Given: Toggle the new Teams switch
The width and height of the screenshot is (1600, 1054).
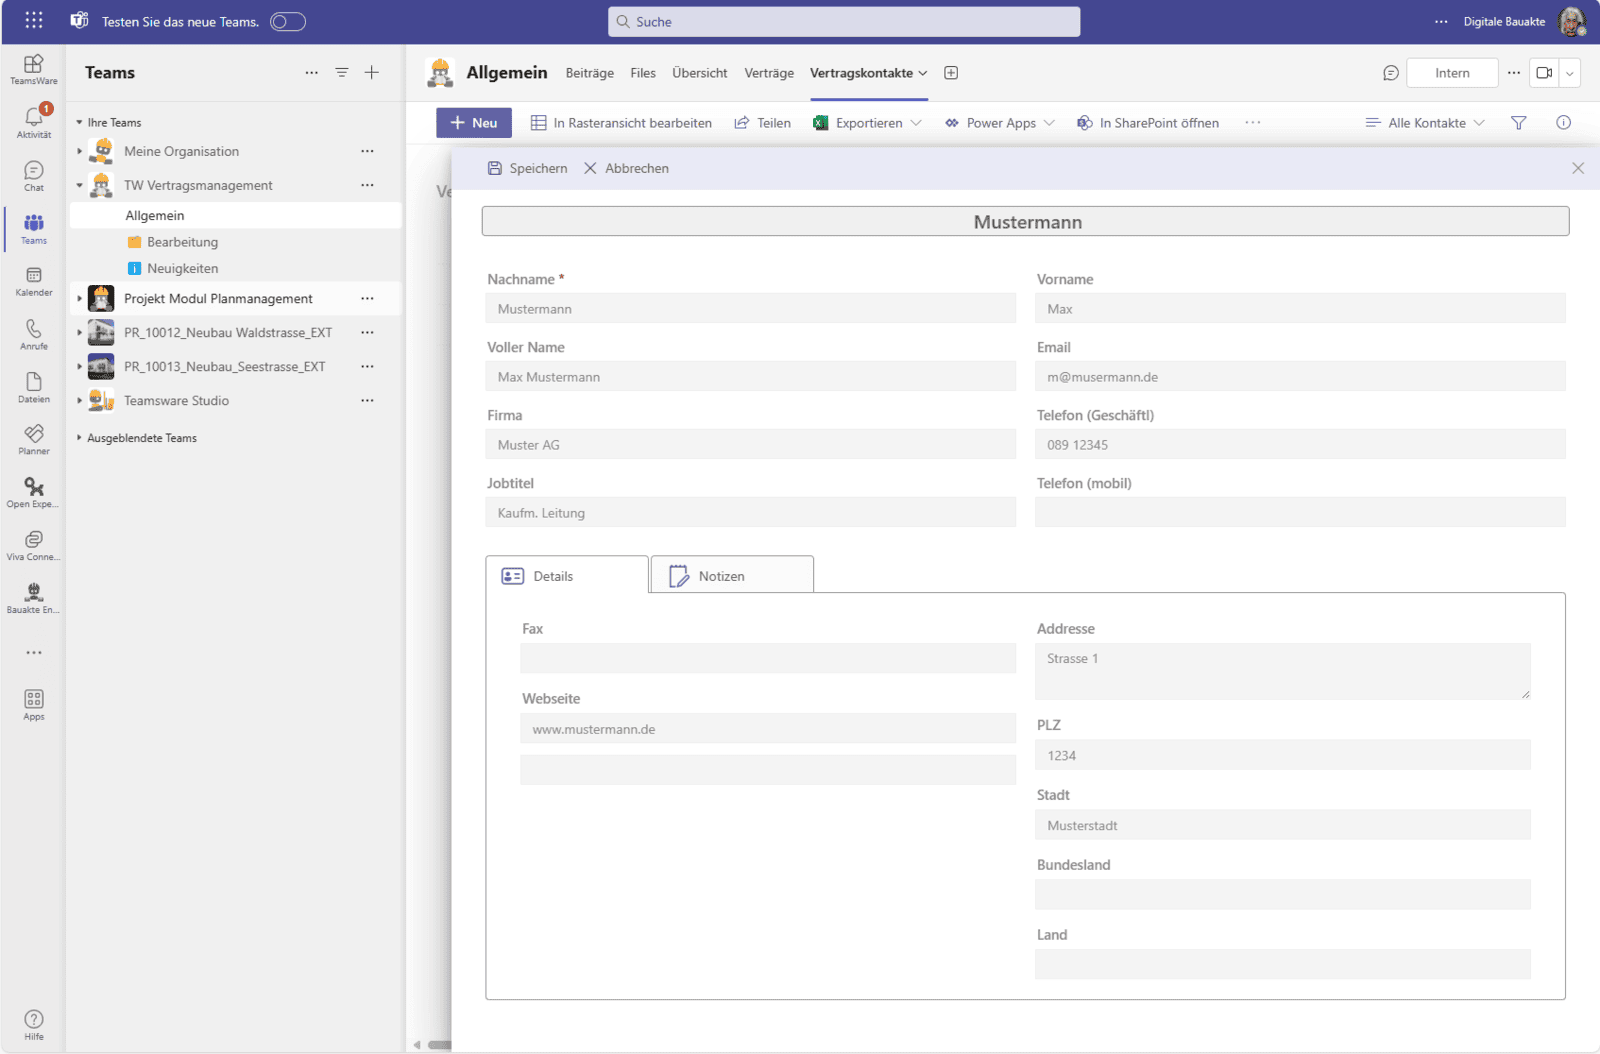Looking at the screenshot, I should pyautogui.click(x=288, y=22).
